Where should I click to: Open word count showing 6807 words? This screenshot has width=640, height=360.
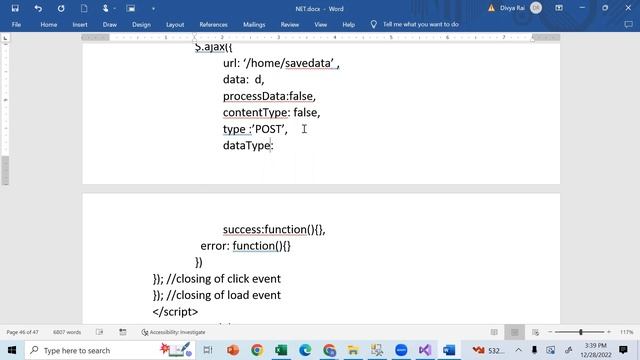point(67,332)
